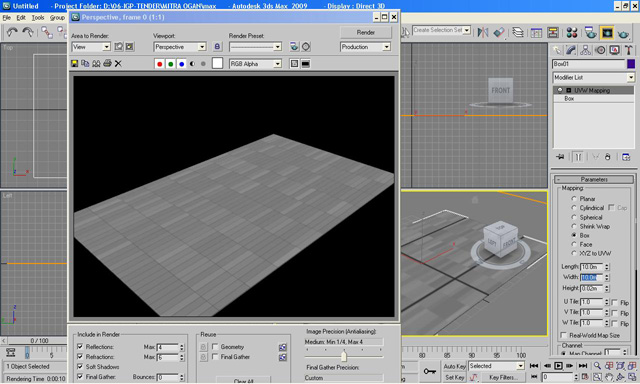Click Render teapot icon in main toolbar
This screenshot has height=384, width=640.
[x=623, y=33]
